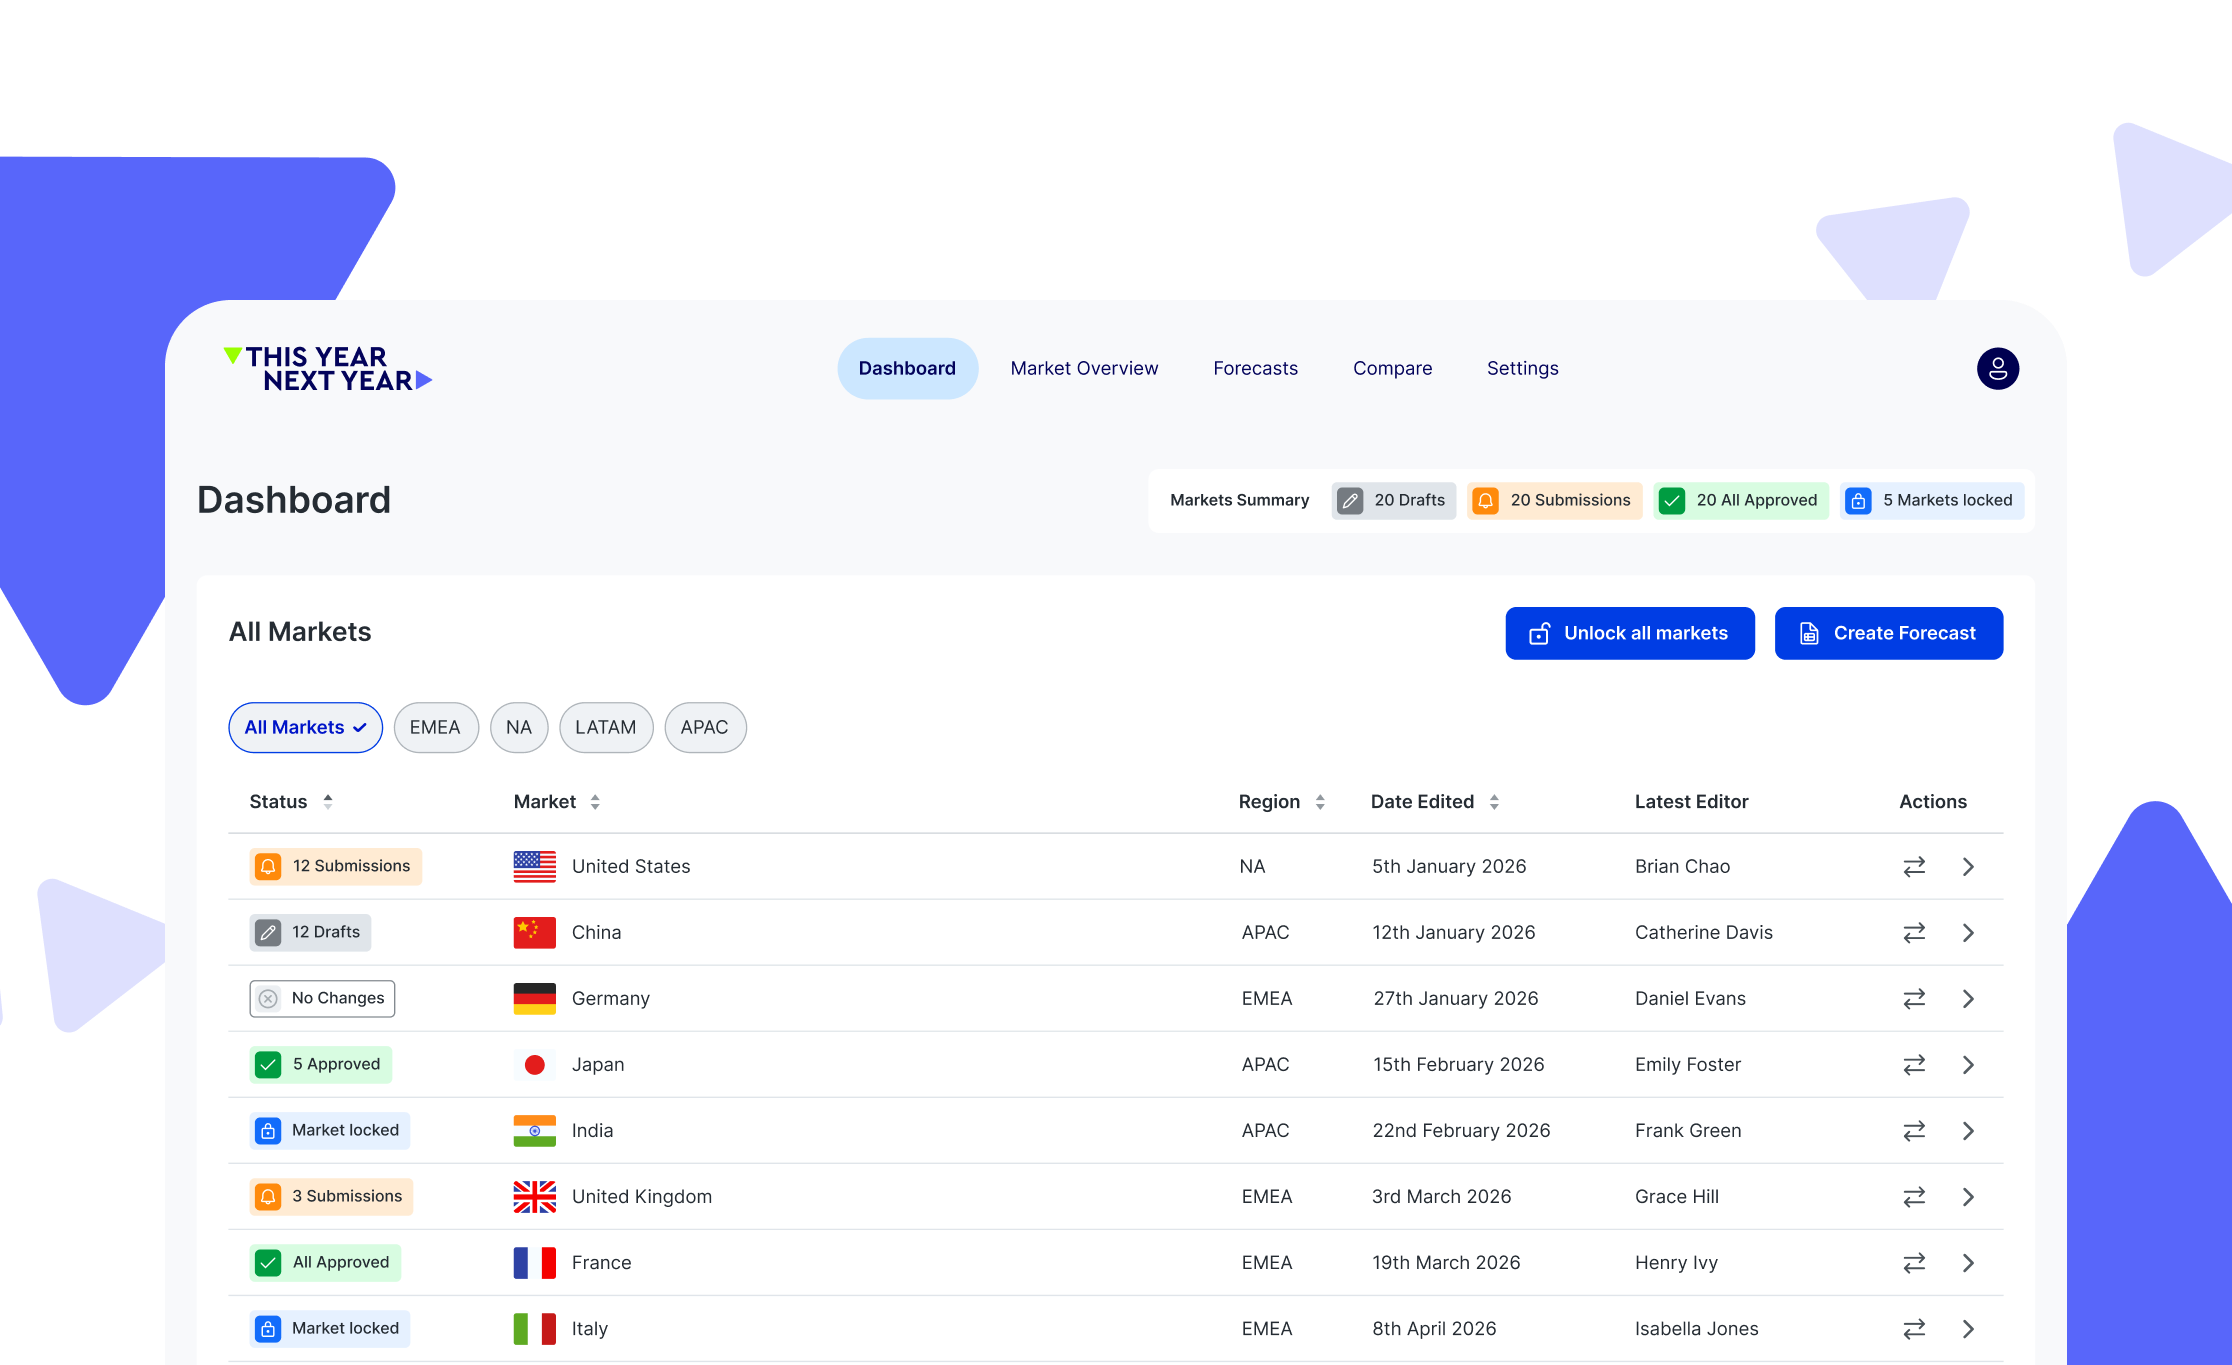Viewport: 2232px width, 1365px height.
Task: Filter markets by NA region
Action: pos(519,728)
